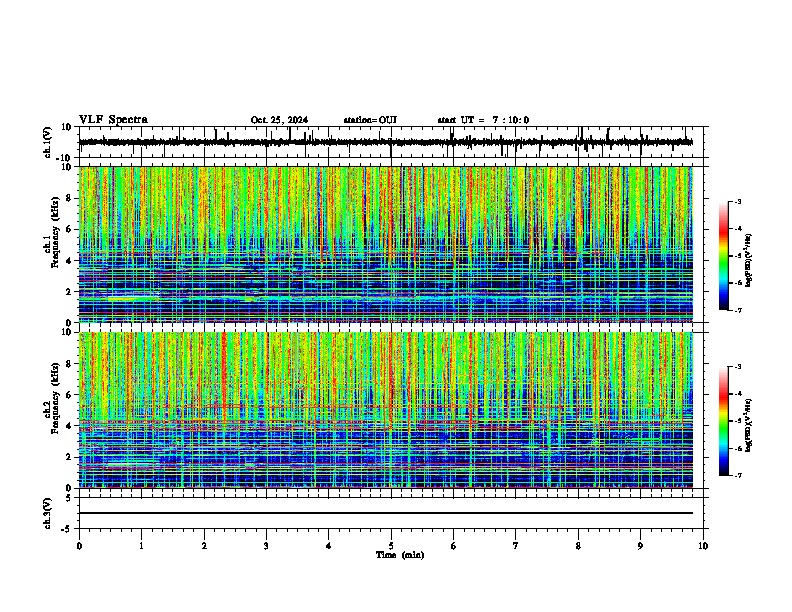Click time axis tick label "7"
The image size is (792, 612).
516,546
